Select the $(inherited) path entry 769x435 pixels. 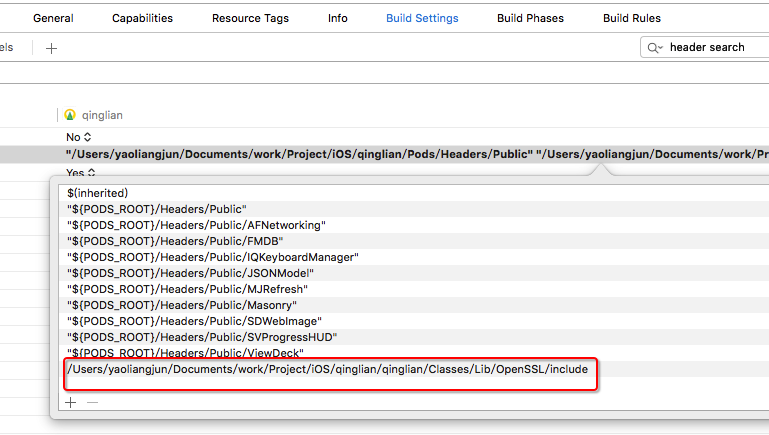tap(99, 192)
